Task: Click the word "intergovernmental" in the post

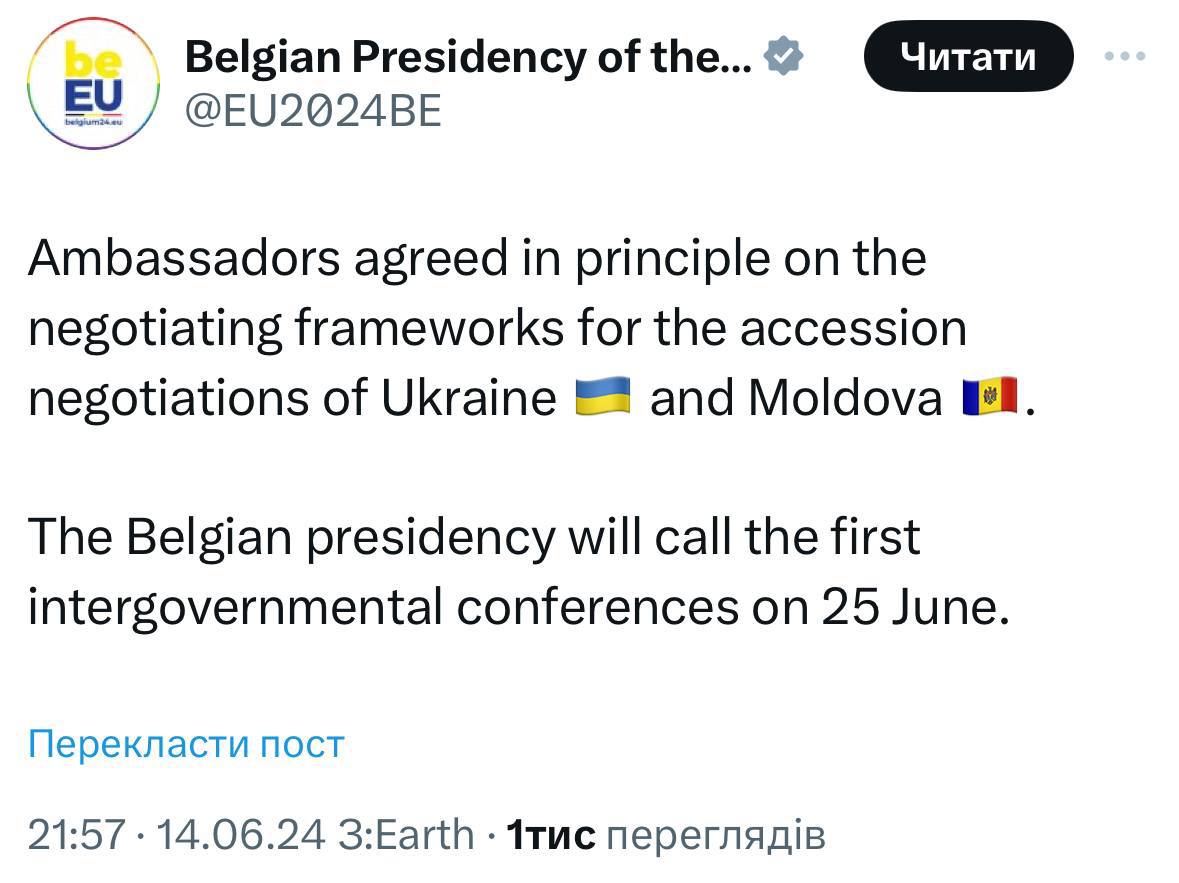Action: tap(235, 608)
